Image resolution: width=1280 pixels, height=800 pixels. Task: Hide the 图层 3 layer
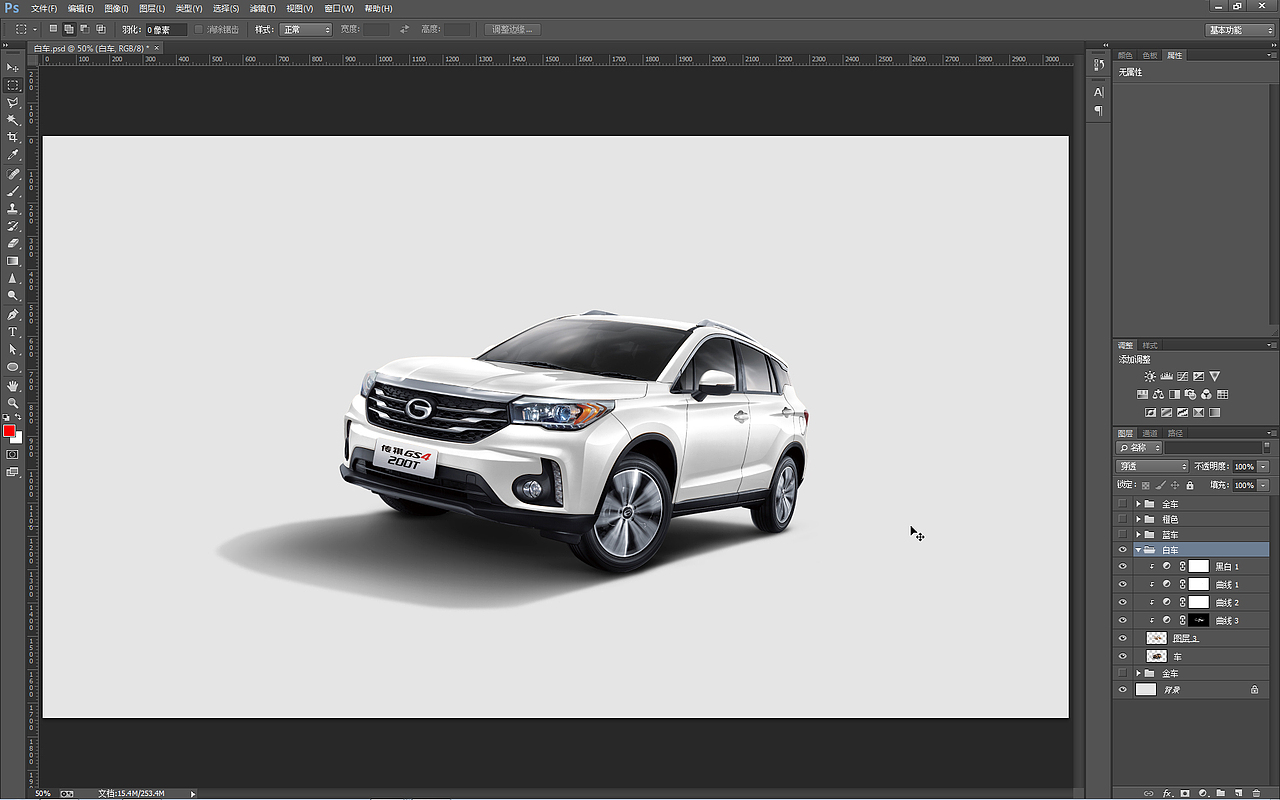1122,638
